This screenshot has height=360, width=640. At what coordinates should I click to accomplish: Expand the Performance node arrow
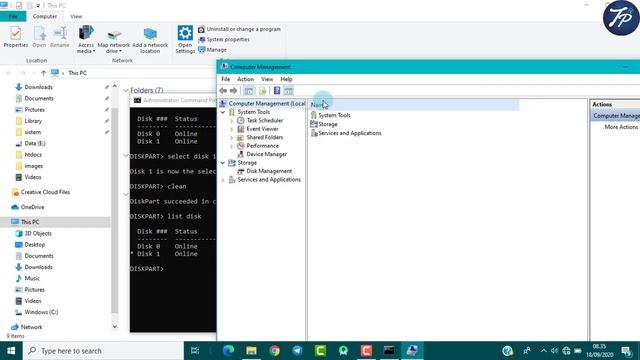pos(232,146)
